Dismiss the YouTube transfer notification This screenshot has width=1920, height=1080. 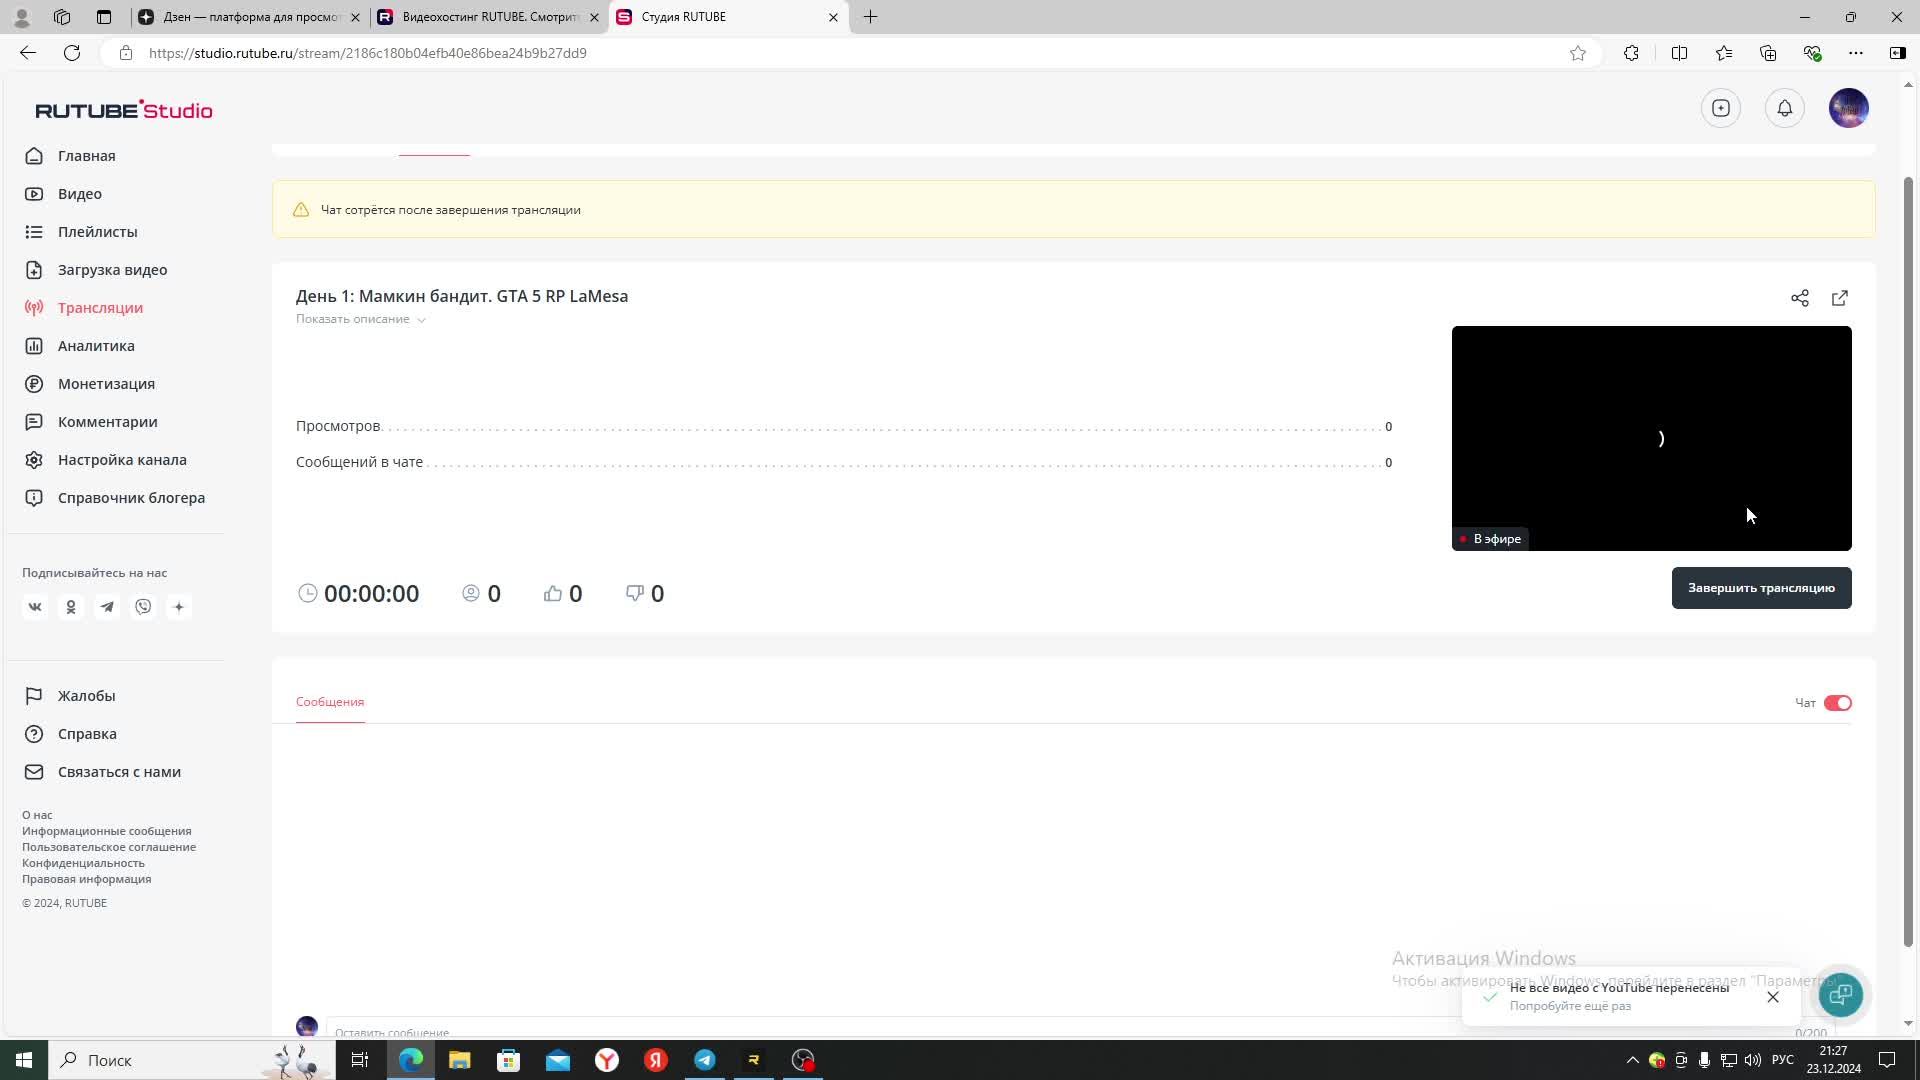point(1772,997)
